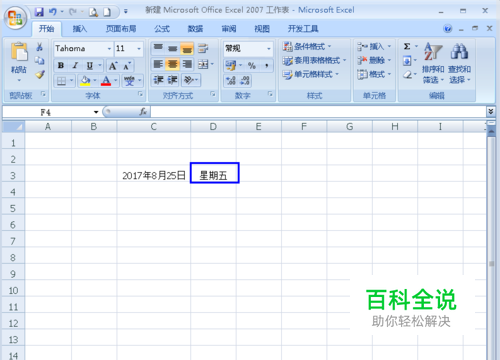The width and height of the screenshot is (500, 360).
Task: Click insert function fx button
Action: [x=143, y=112]
